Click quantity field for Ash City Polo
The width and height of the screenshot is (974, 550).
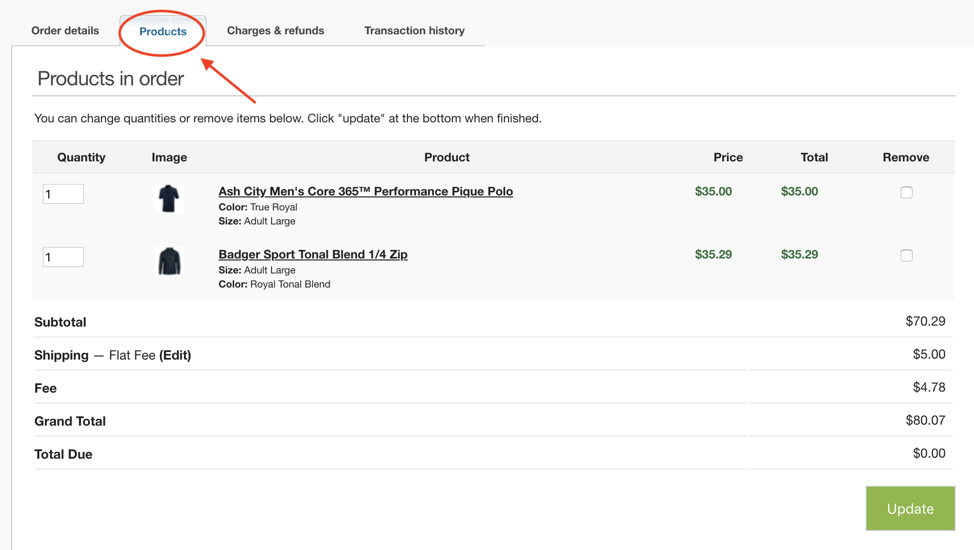point(63,194)
